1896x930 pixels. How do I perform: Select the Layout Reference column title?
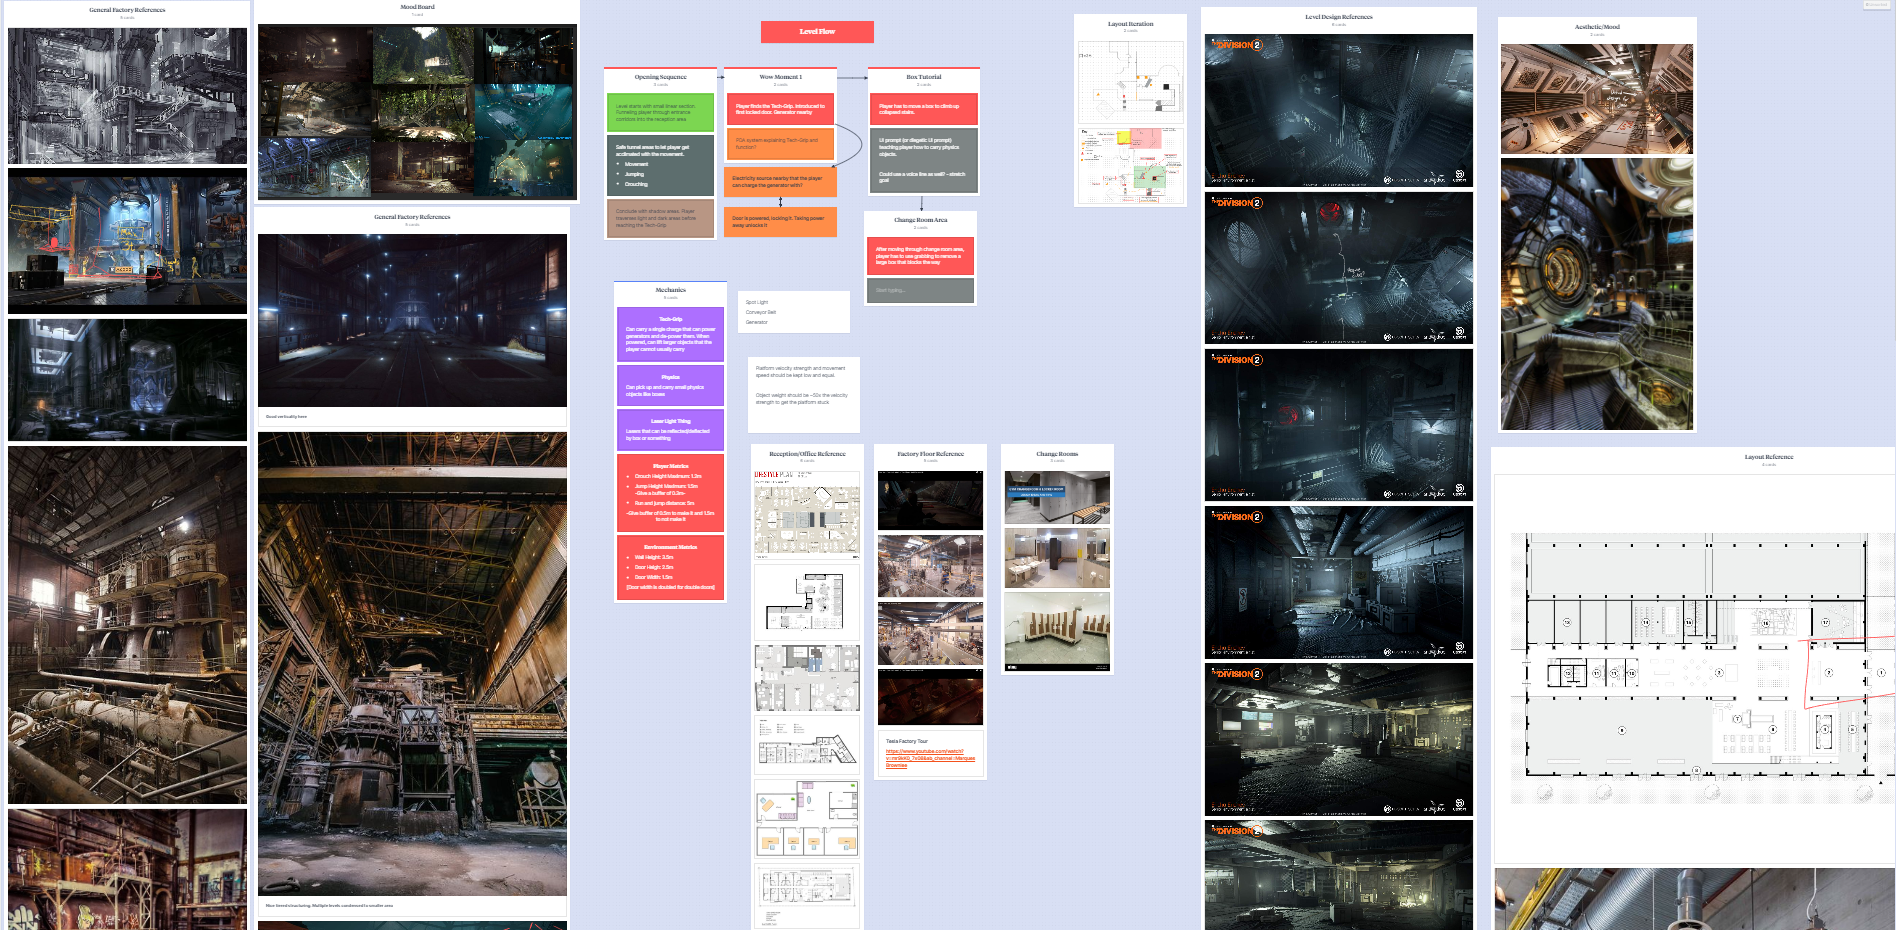coord(1769,457)
